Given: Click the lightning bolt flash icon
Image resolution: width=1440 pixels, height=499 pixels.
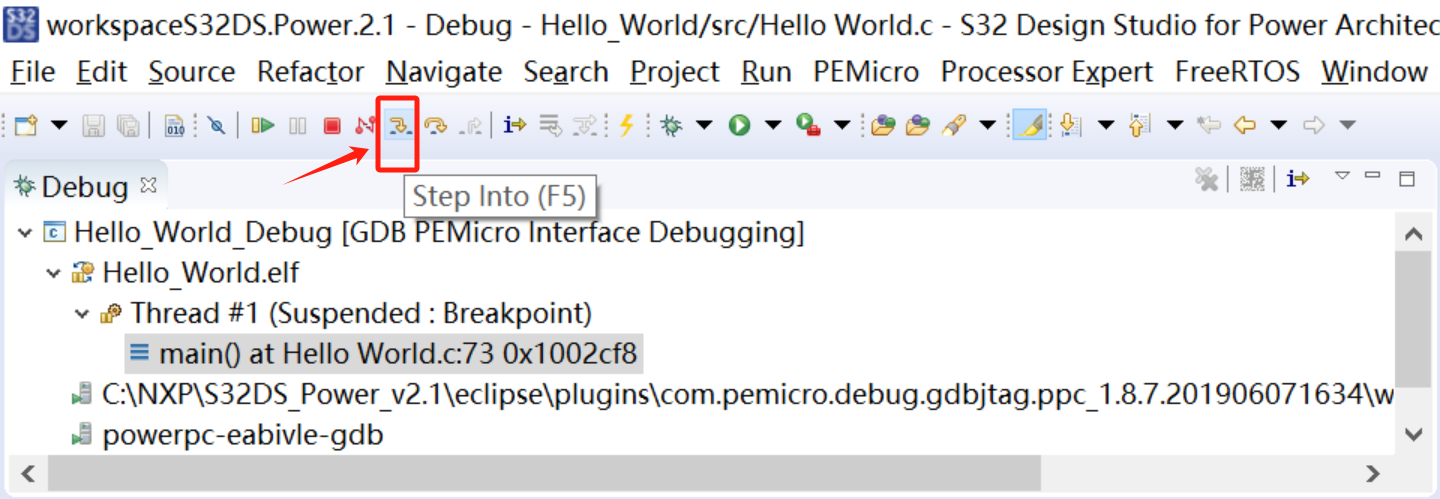Looking at the screenshot, I should [x=627, y=125].
